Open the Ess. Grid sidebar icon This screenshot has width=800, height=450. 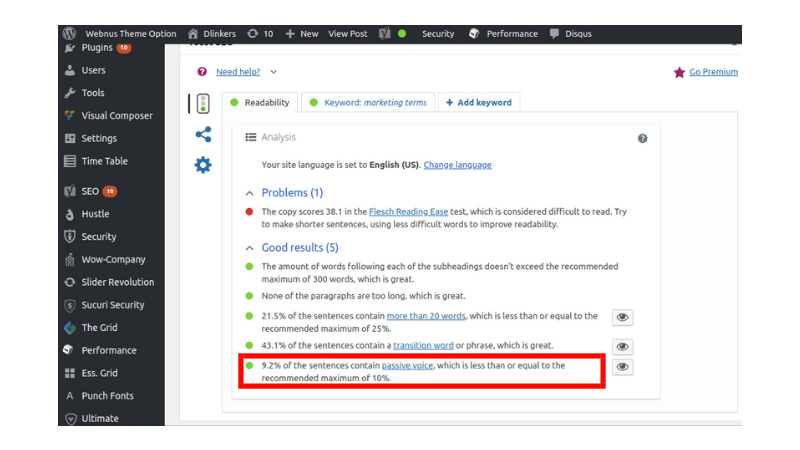coord(70,373)
